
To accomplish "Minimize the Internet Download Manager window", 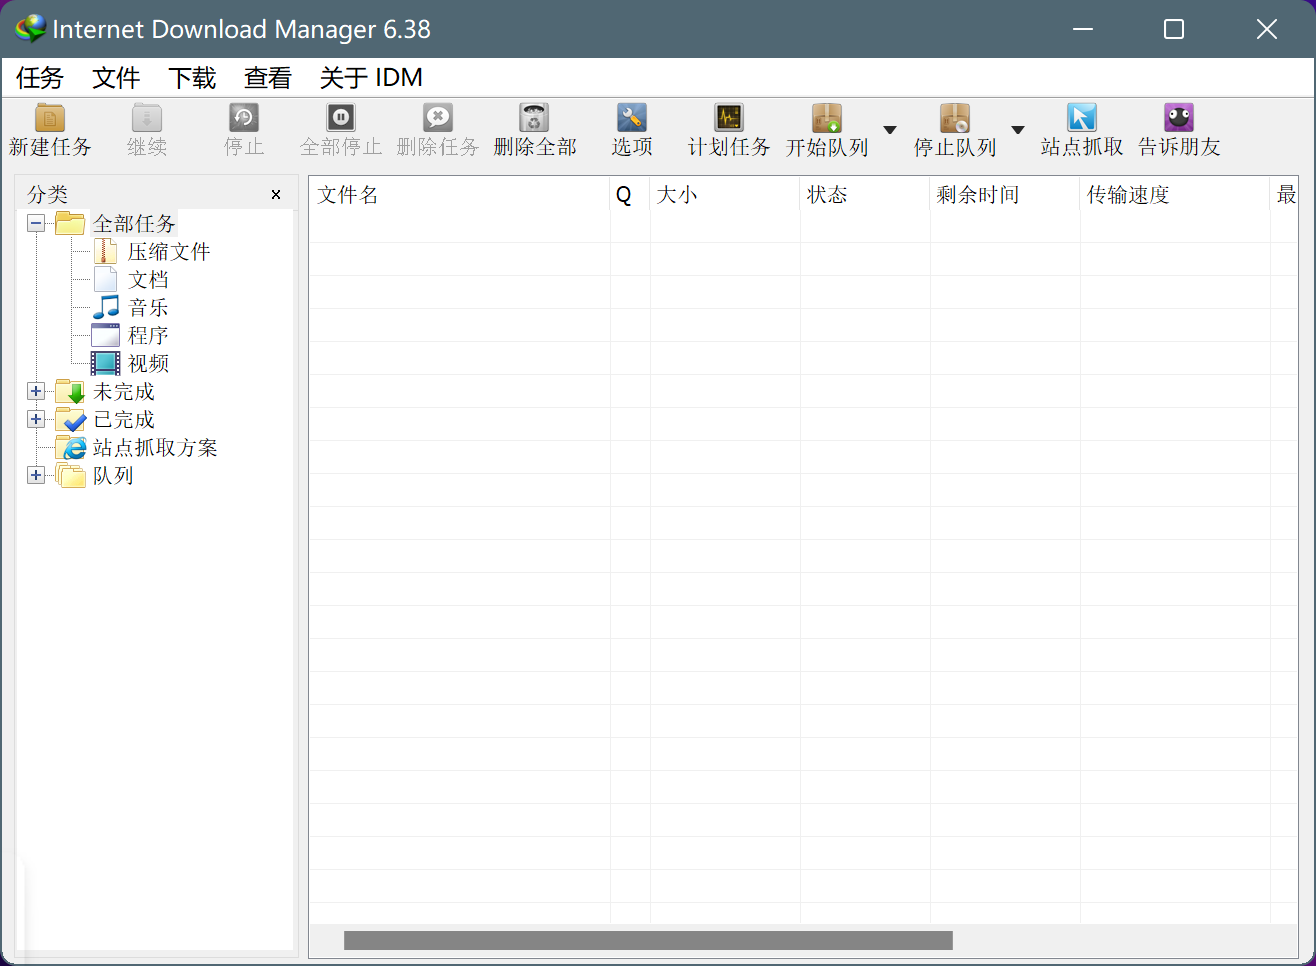I will pos(1082,29).
